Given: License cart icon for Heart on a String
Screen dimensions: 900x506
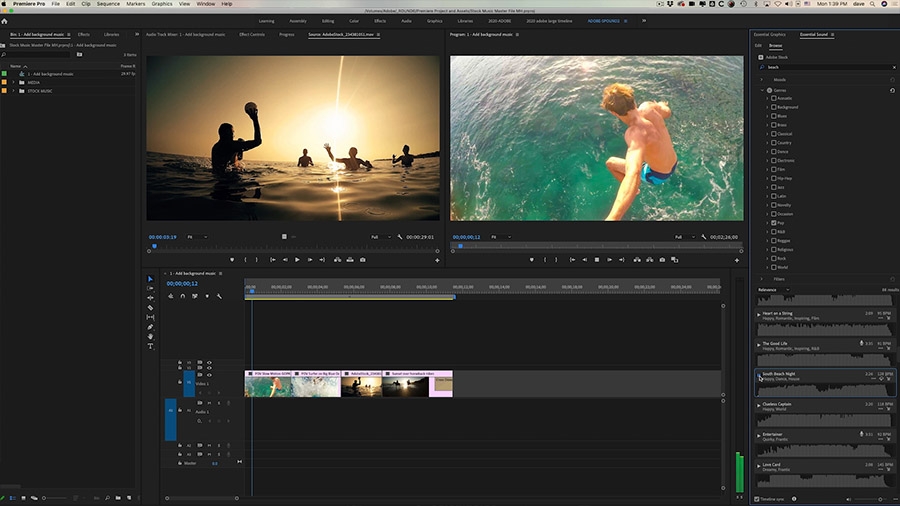Looking at the screenshot, I should (889, 318).
